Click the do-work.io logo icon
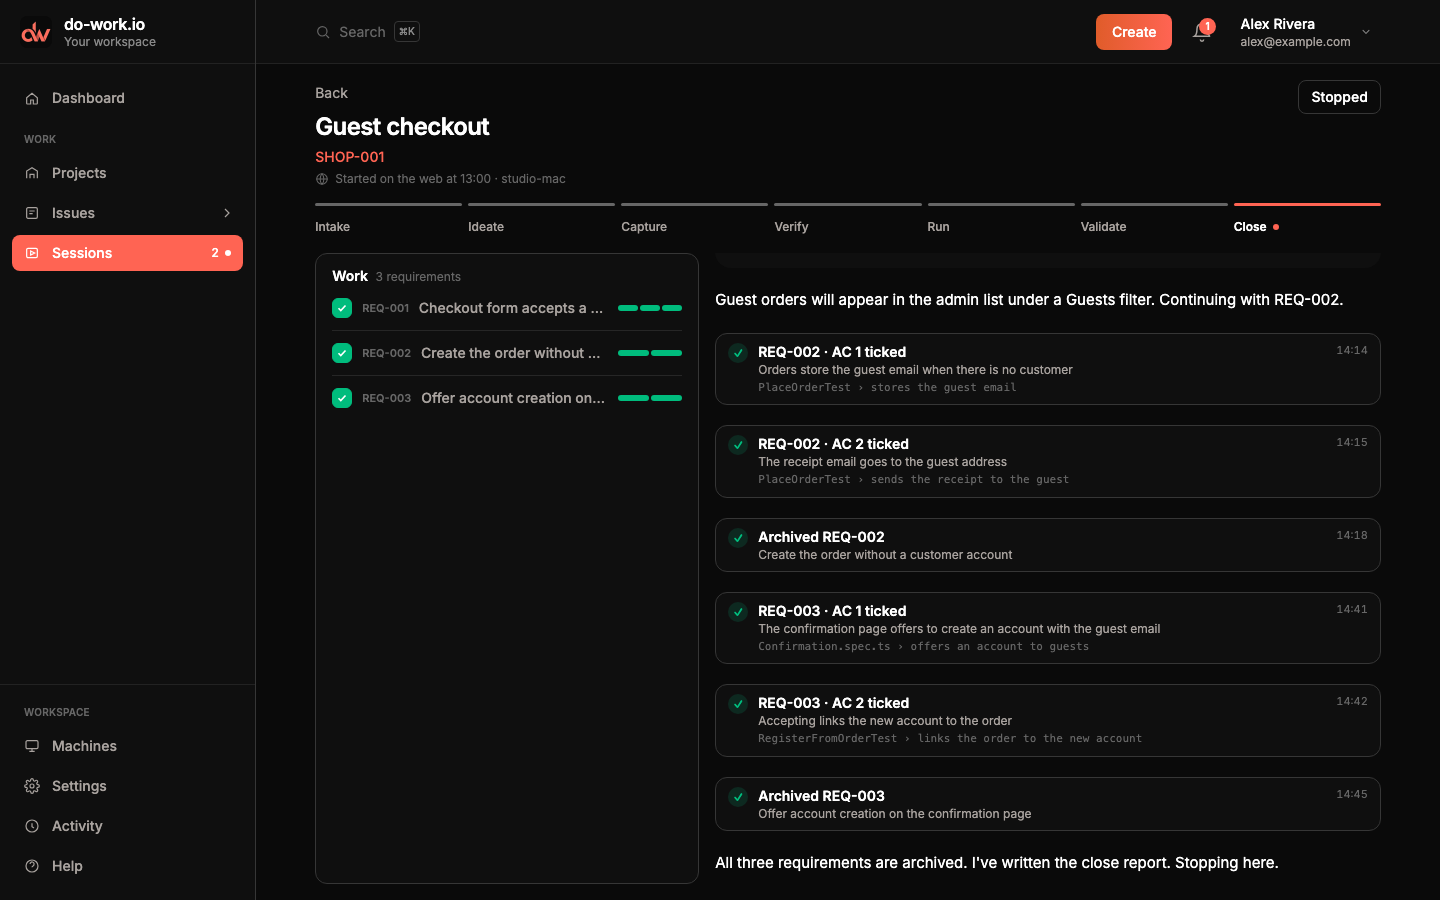The image size is (1440, 900). 36,32
